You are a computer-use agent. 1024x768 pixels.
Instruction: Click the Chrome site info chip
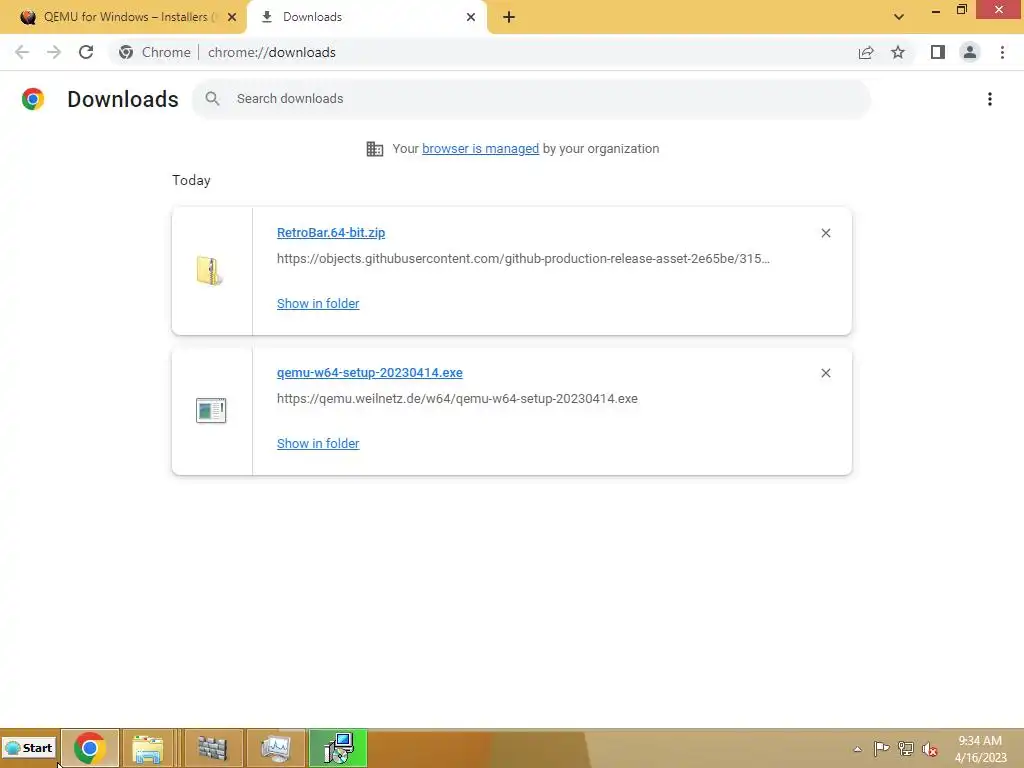pyautogui.click(x=154, y=52)
